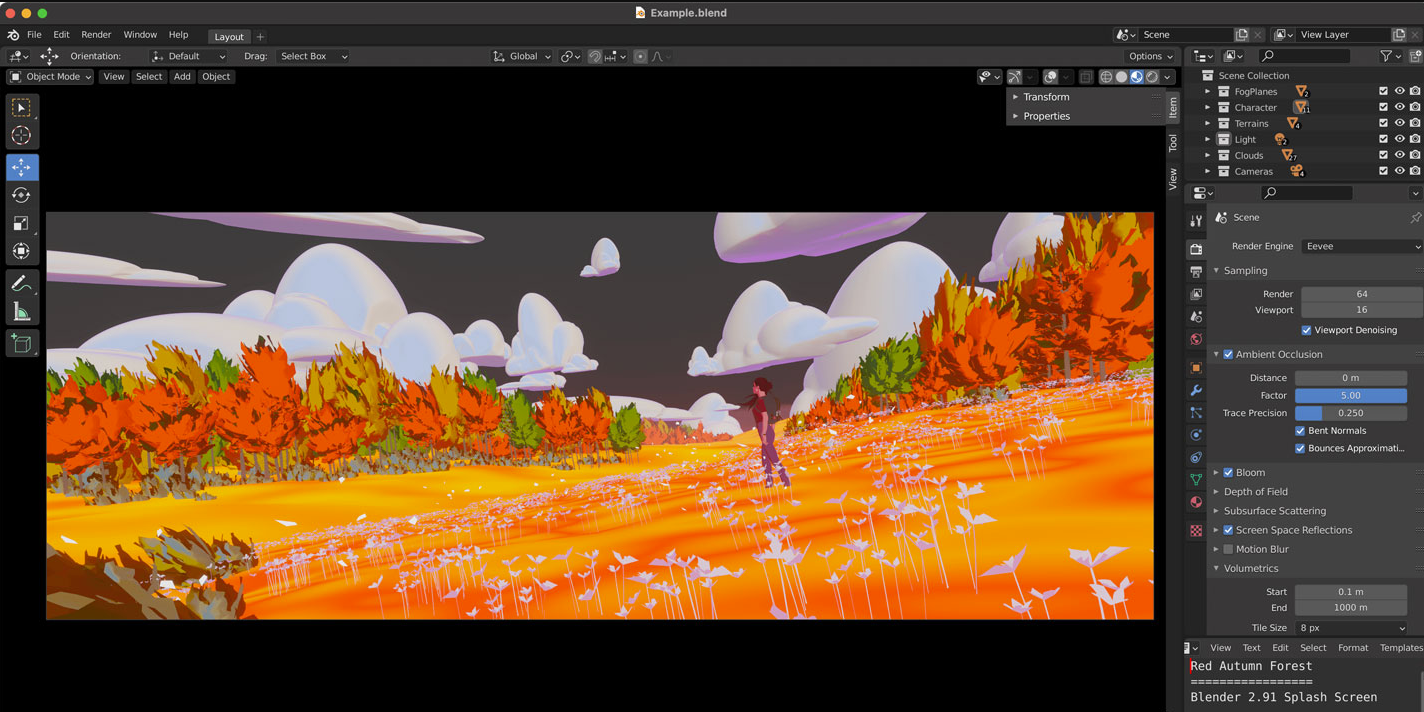The width and height of the screenshot is (1424, 712).
Task: Switch to the Tool tab in the sidebar
Action: click(x=1173, y=143)
